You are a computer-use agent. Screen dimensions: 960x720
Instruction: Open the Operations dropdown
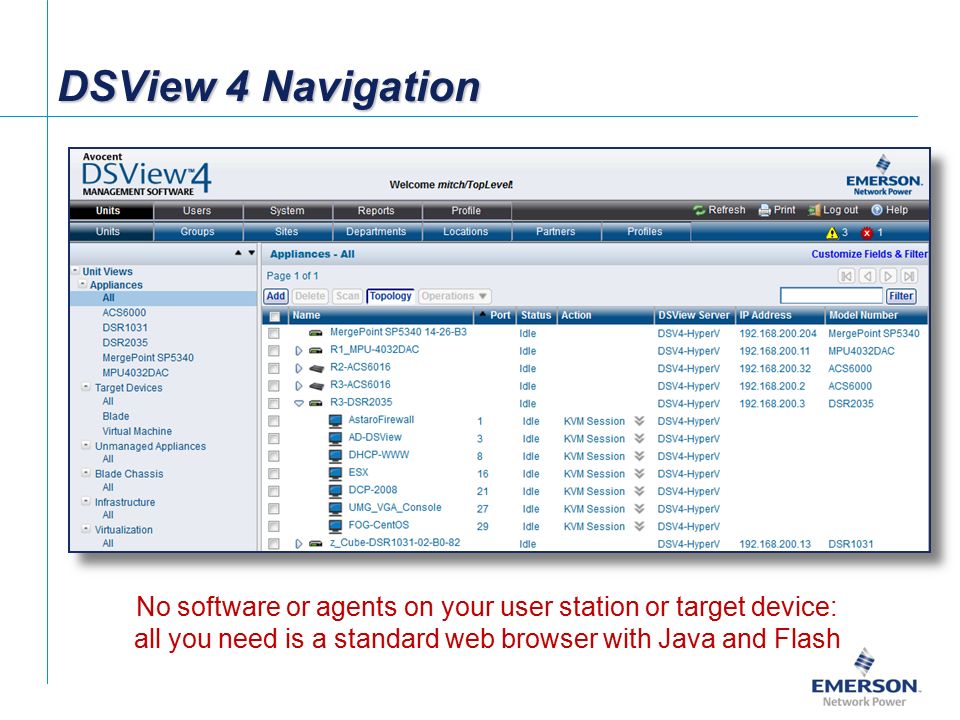[454, 296]
